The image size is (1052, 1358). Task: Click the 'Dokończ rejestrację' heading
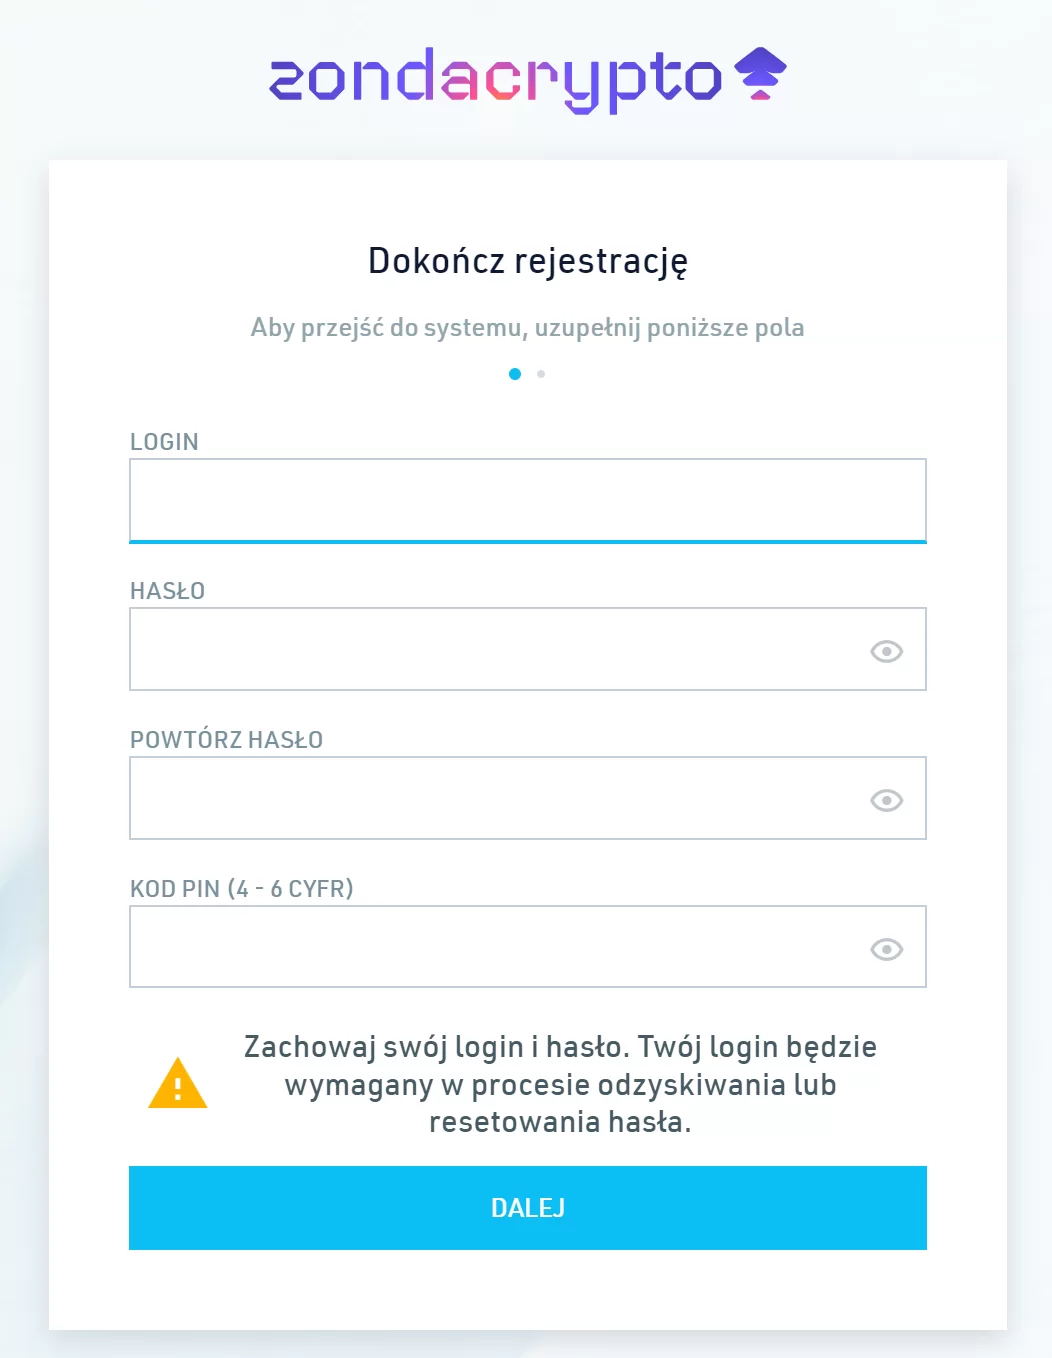[x=527, y=261]
